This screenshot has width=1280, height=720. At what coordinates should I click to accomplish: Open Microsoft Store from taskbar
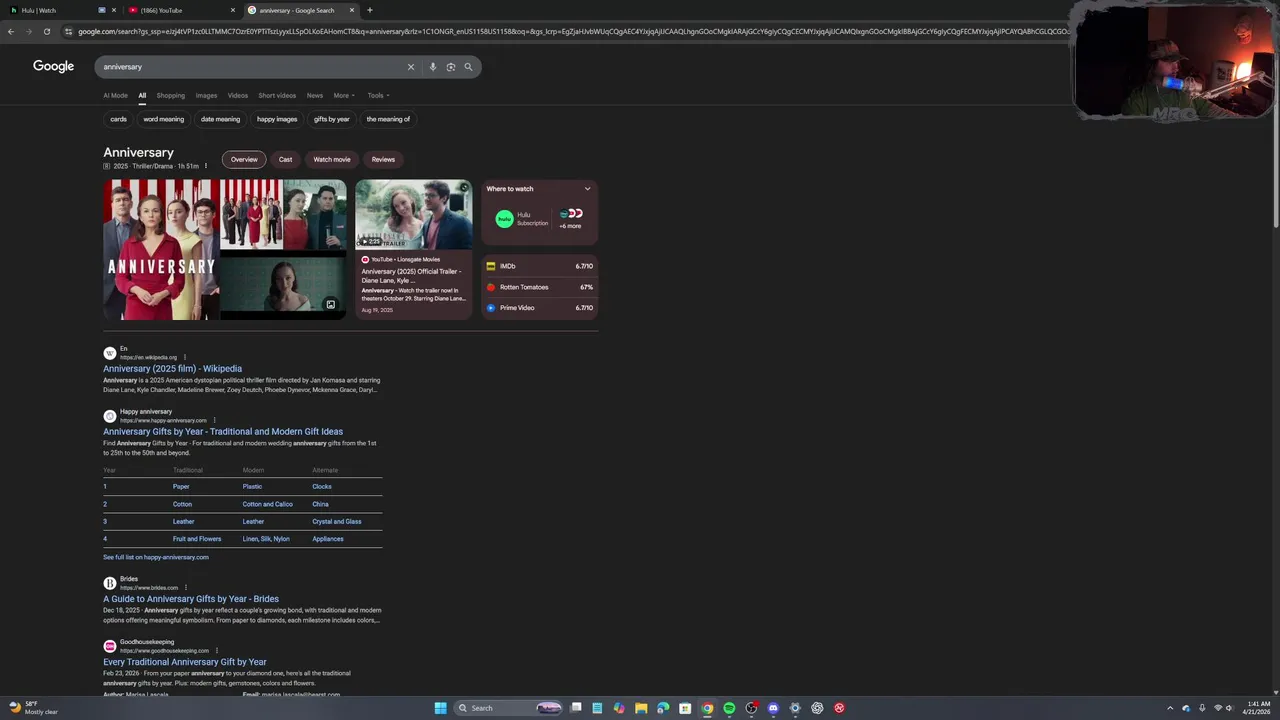tap(685, 708)
